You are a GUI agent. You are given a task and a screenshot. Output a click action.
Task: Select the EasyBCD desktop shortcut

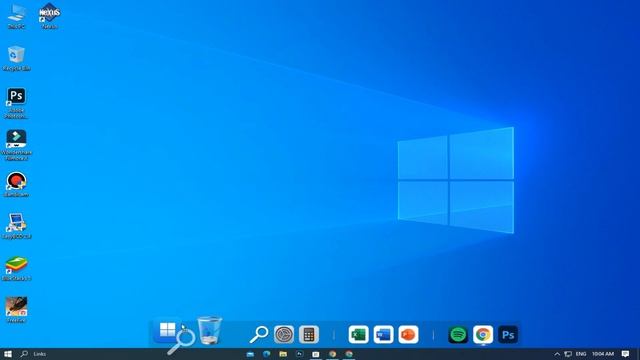[x=16, y=226]
